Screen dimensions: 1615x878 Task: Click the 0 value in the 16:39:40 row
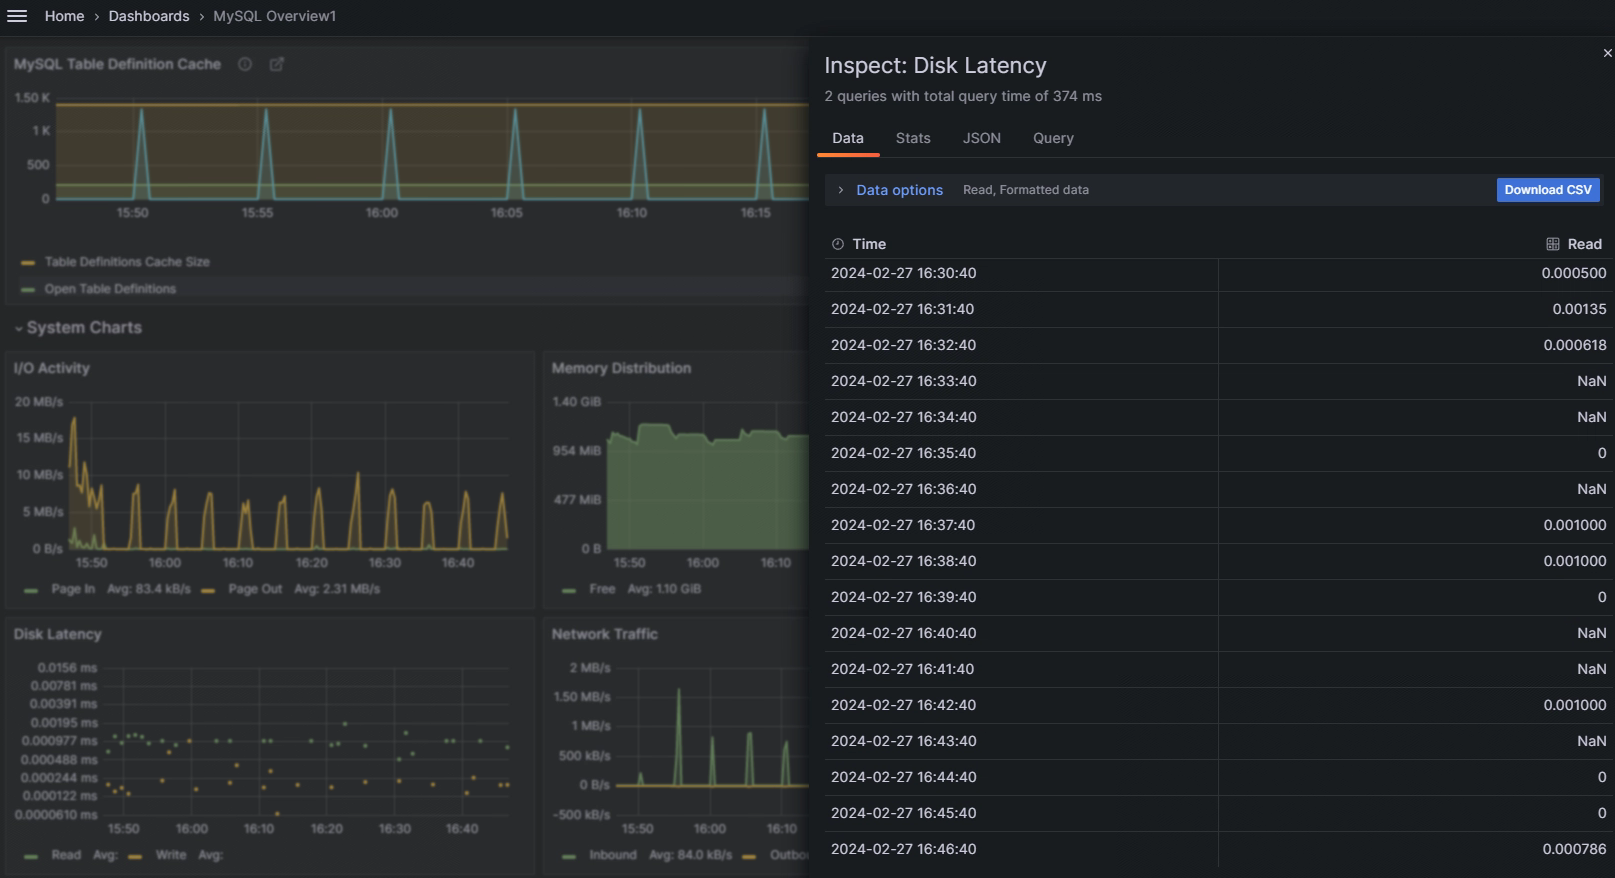coord(1602,597)
